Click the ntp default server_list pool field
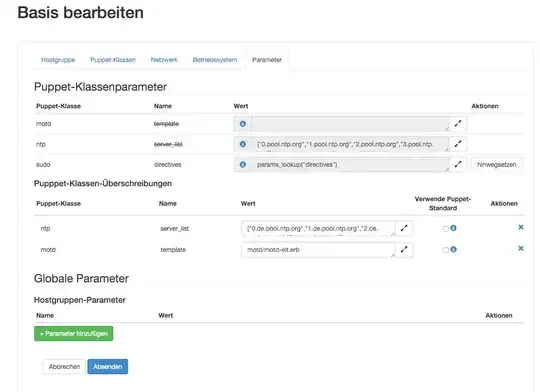Screen dimensions: 540x392 pos(350,144)
